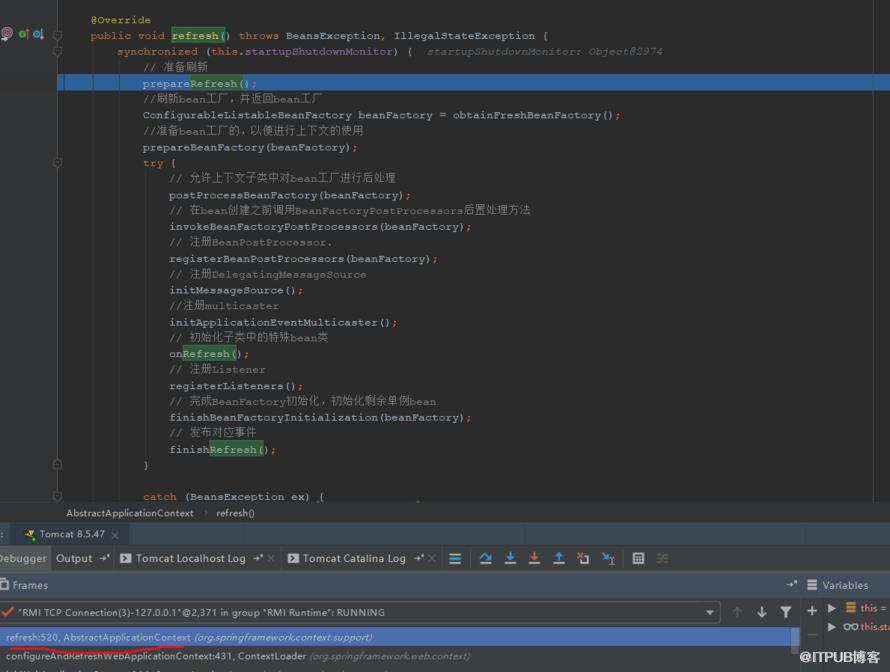
Task: Close the Tomcat Localhost Log tab
Action: [271, 558]
